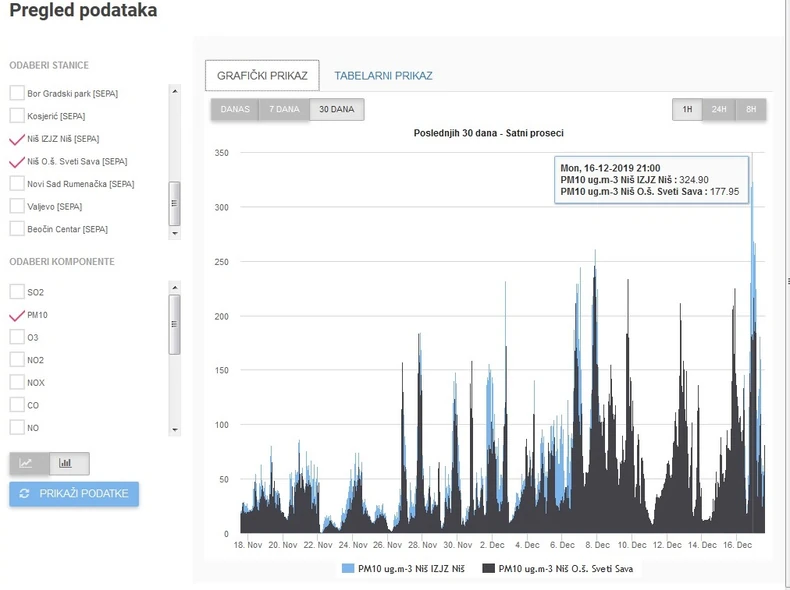This screenshot has width=790, height=590.
Task: Show data for the last 7 DANA
Action: 284,109
